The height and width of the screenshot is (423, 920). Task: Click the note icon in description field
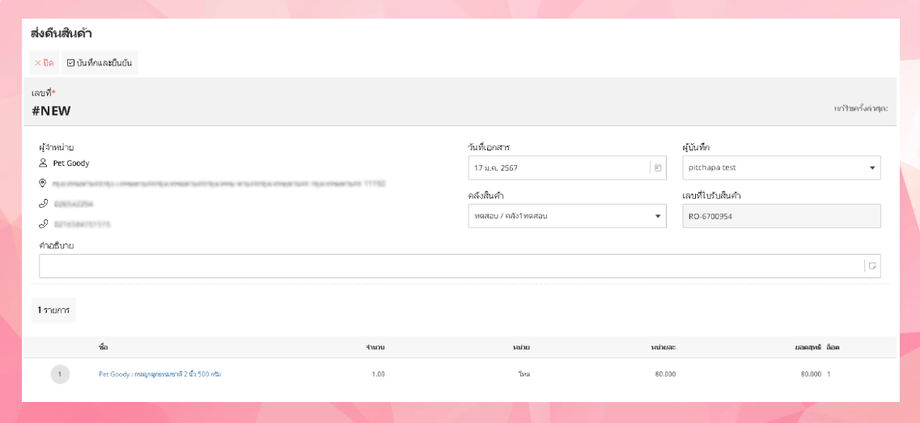872,266
